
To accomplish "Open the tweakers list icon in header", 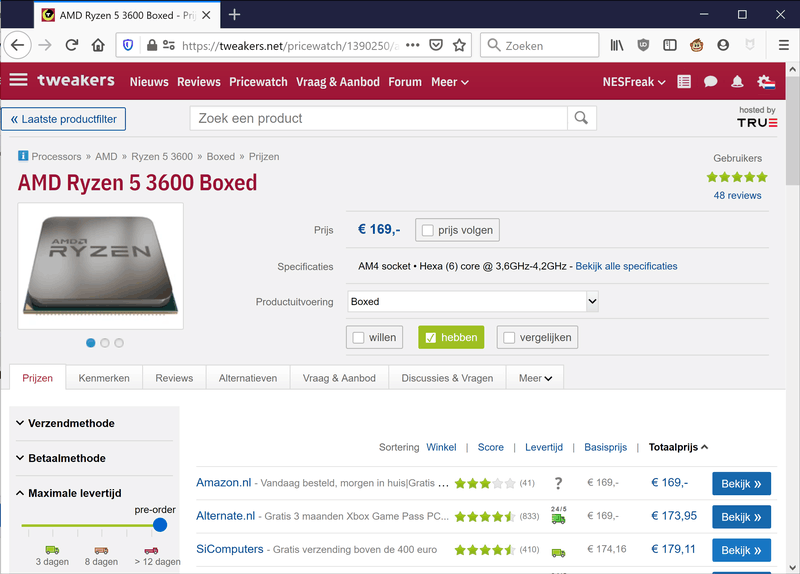I will click(684, 82).
